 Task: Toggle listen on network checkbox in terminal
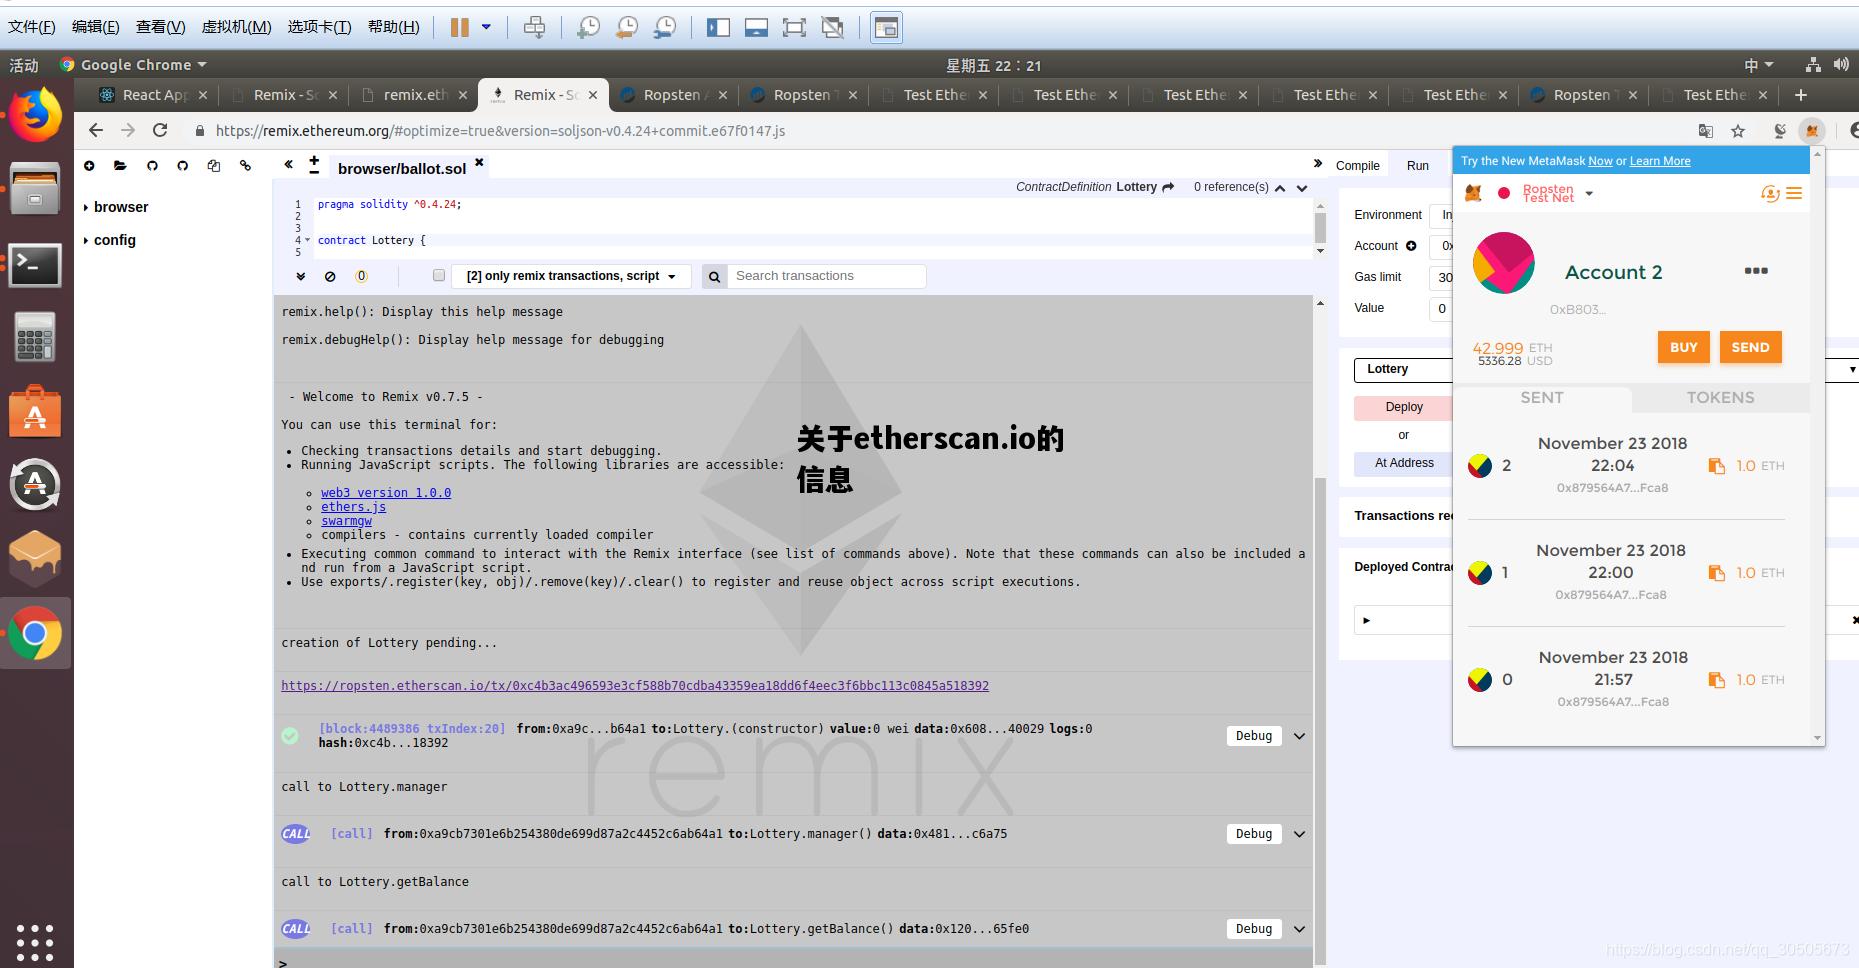(438, 275)
